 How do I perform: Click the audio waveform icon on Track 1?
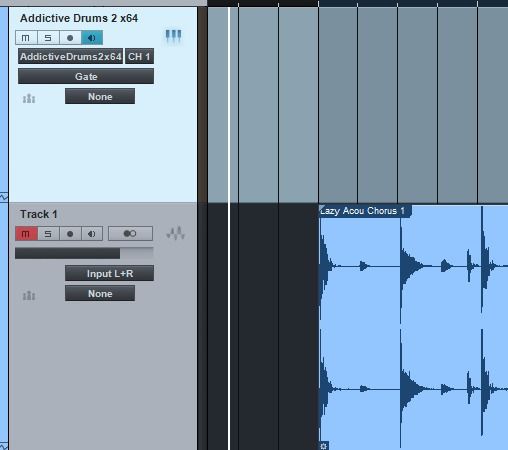pyautogui.click(x=176, y=233)
